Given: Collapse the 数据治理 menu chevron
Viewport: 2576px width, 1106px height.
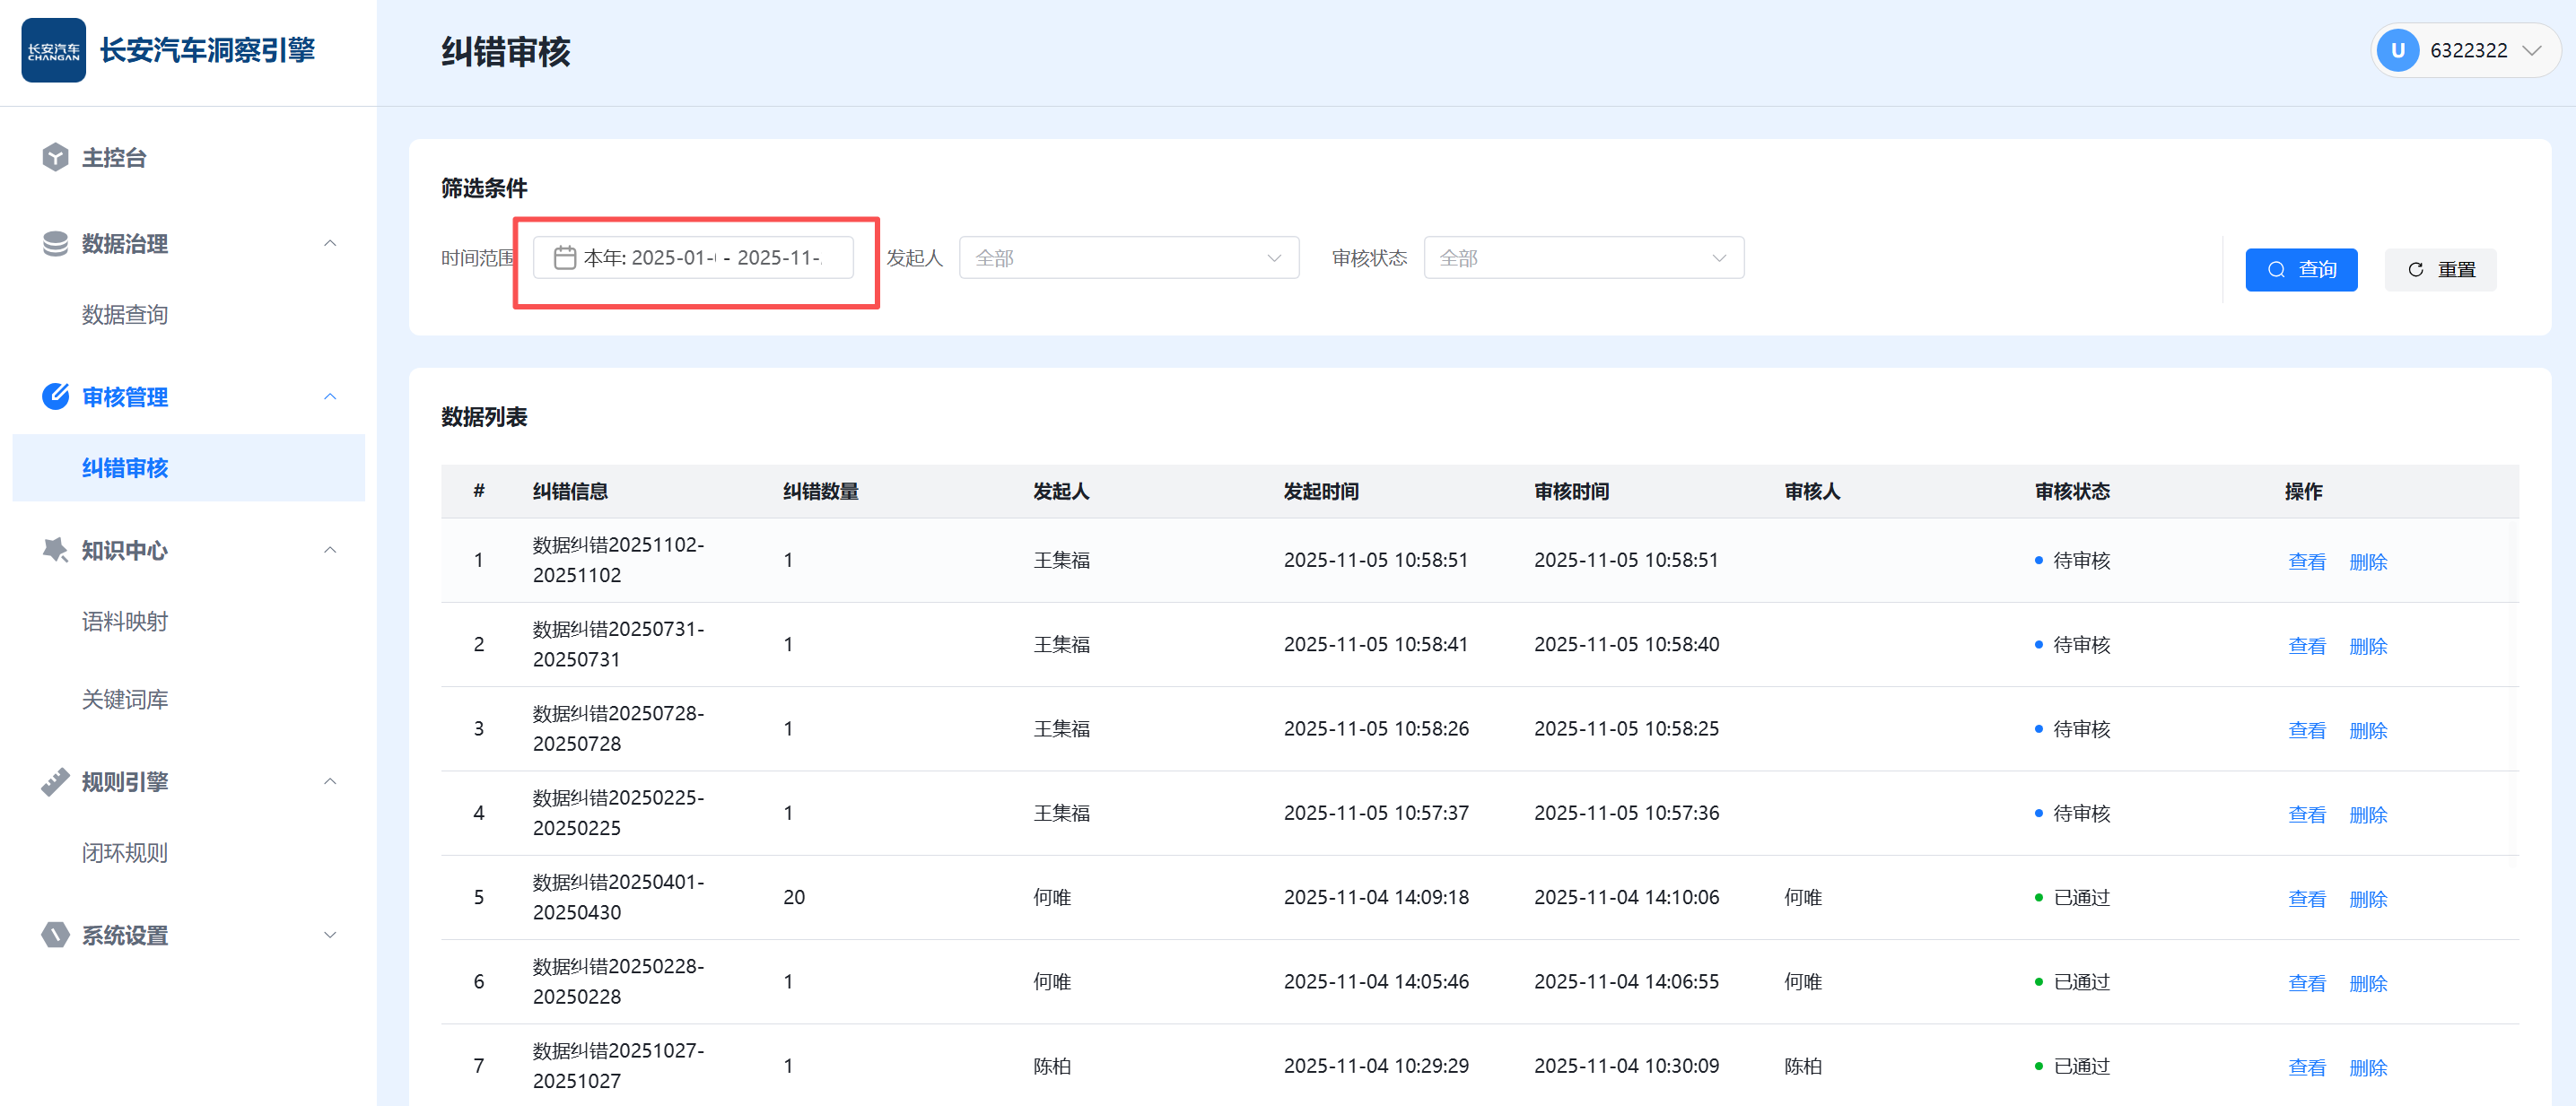Looking at the screenshot, I should pos(330,243).
